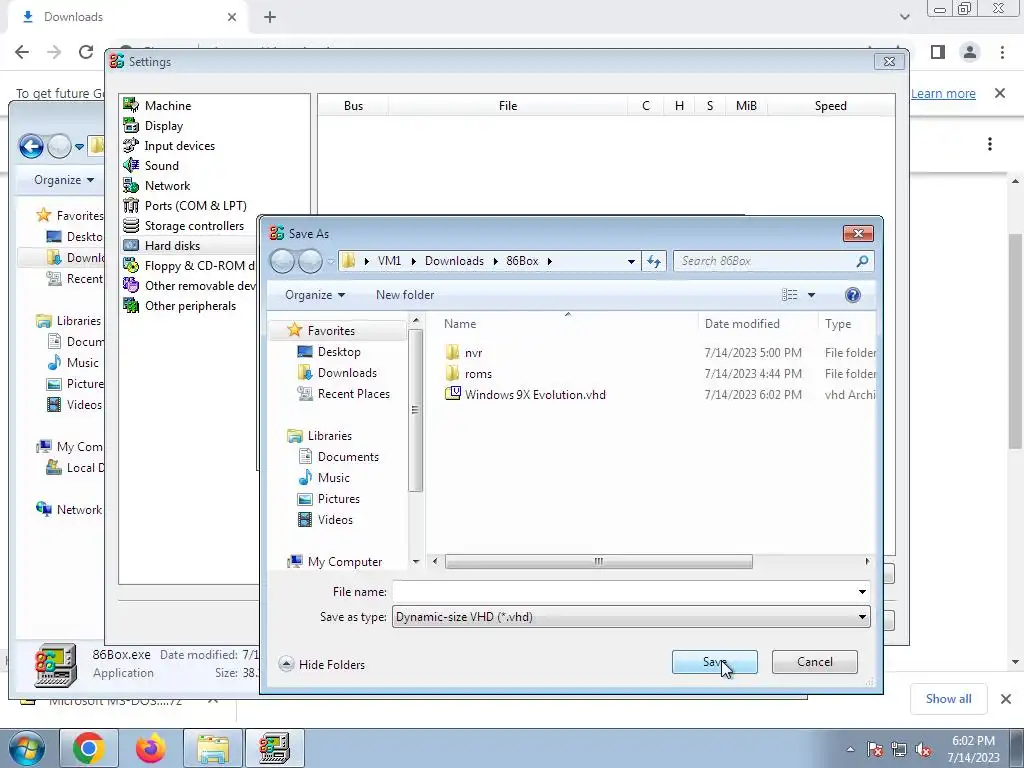This screenshot has width=1024, height=768.
Task: Open Chrome three-dot menu
Action: tap(1002, 52)
